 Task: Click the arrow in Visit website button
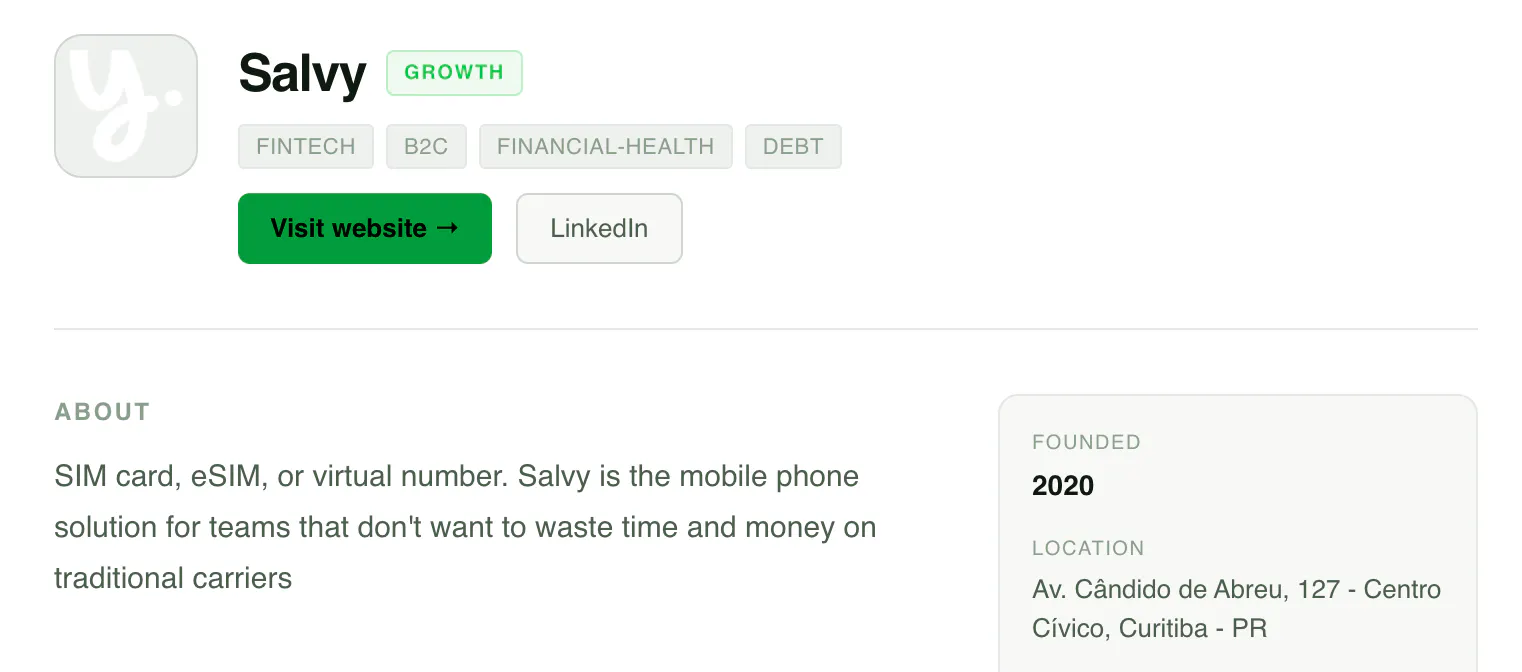(x=448, y=228)
